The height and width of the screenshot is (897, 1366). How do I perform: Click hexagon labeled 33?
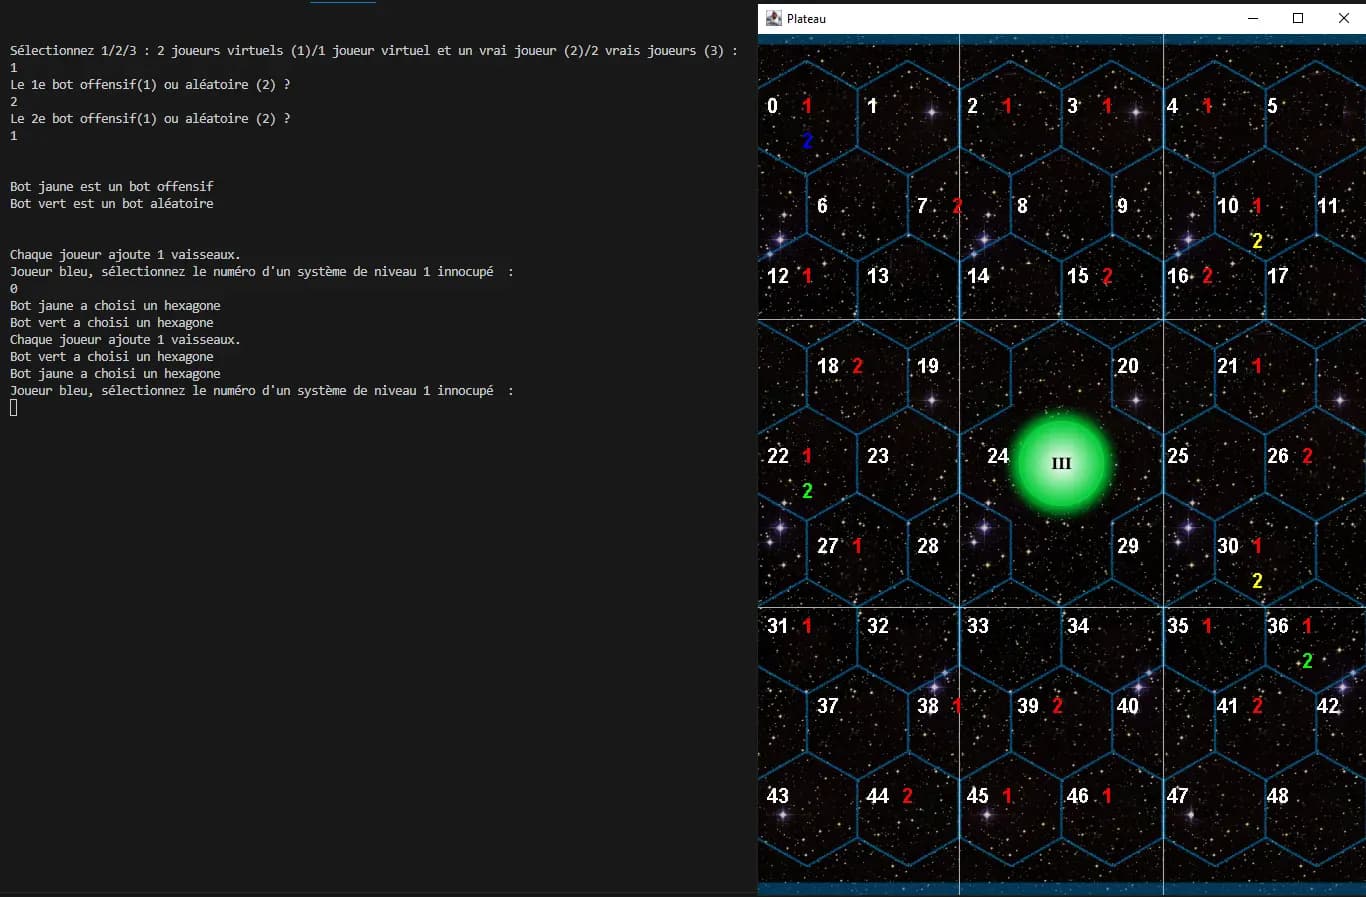[x=978, y=626]
